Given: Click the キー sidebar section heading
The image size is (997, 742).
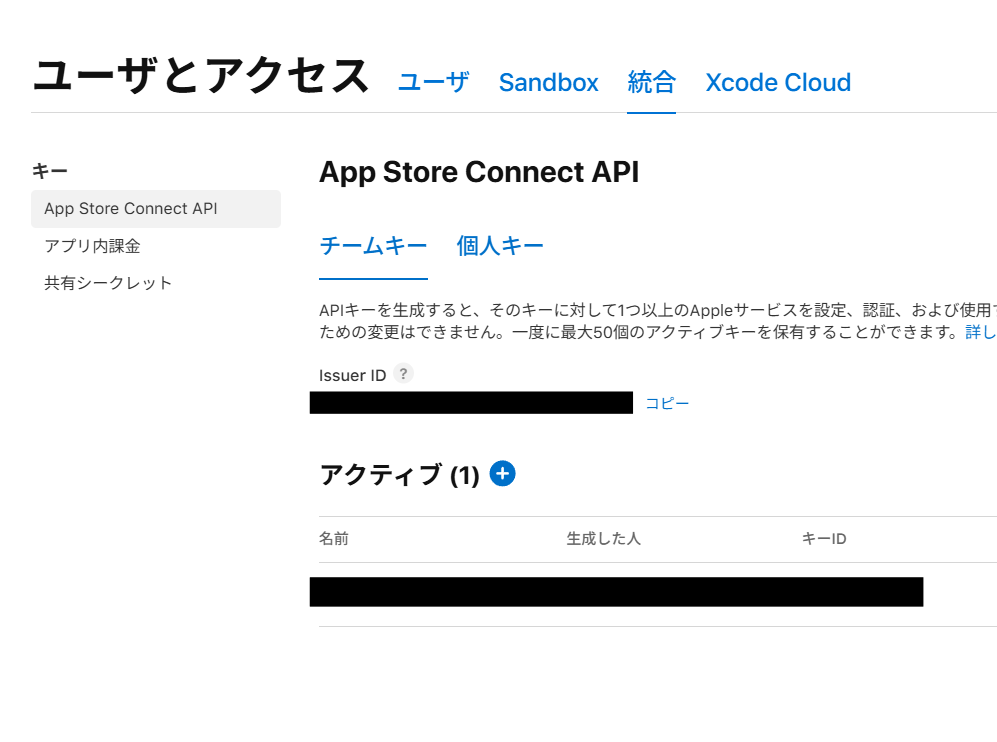Looking at the screenshot, I should click(x=50, y=170).
